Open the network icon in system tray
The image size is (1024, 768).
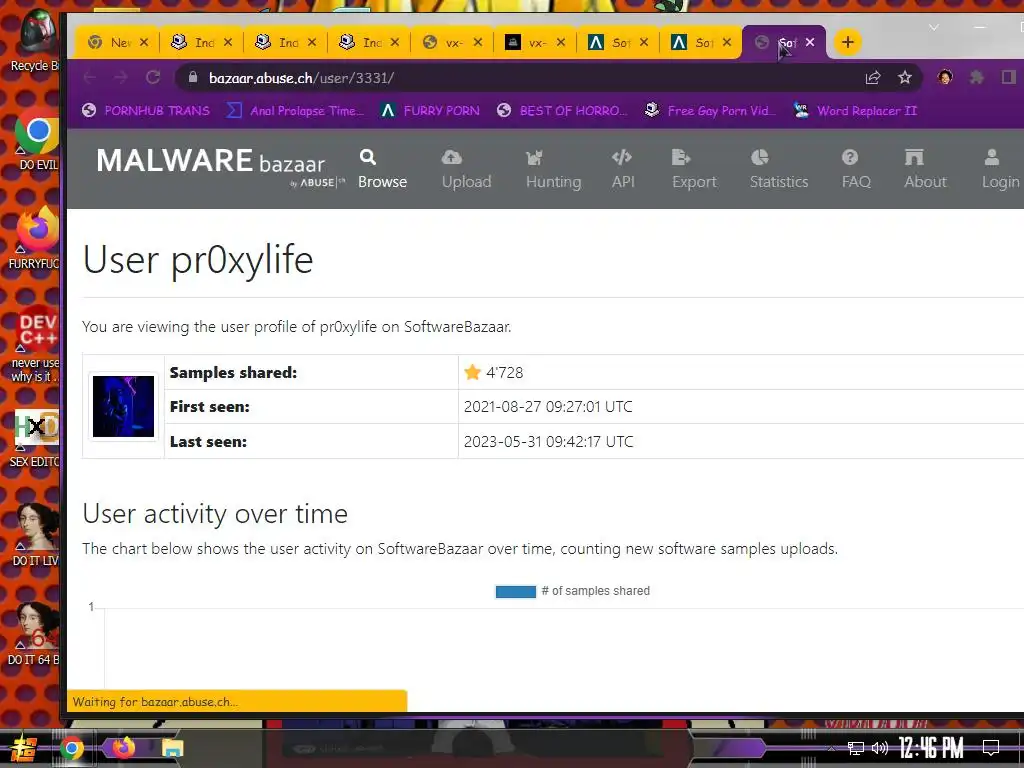855,748
